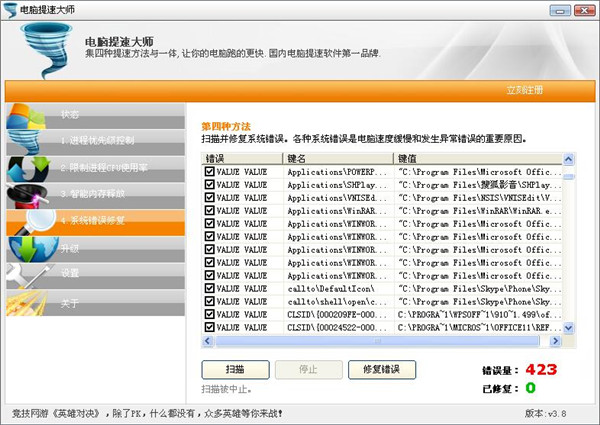Click the 立刻注册 register link
This screenshot has width=600, height=425.
tap(525, 90)
